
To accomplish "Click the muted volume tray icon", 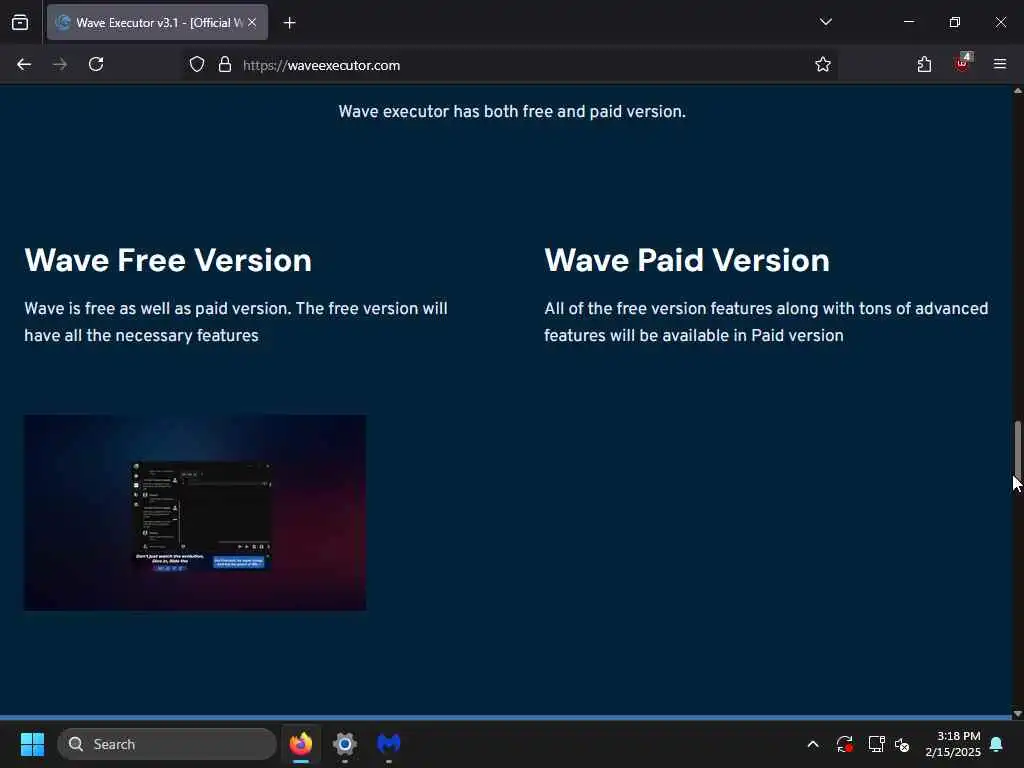I will point(903,744).
